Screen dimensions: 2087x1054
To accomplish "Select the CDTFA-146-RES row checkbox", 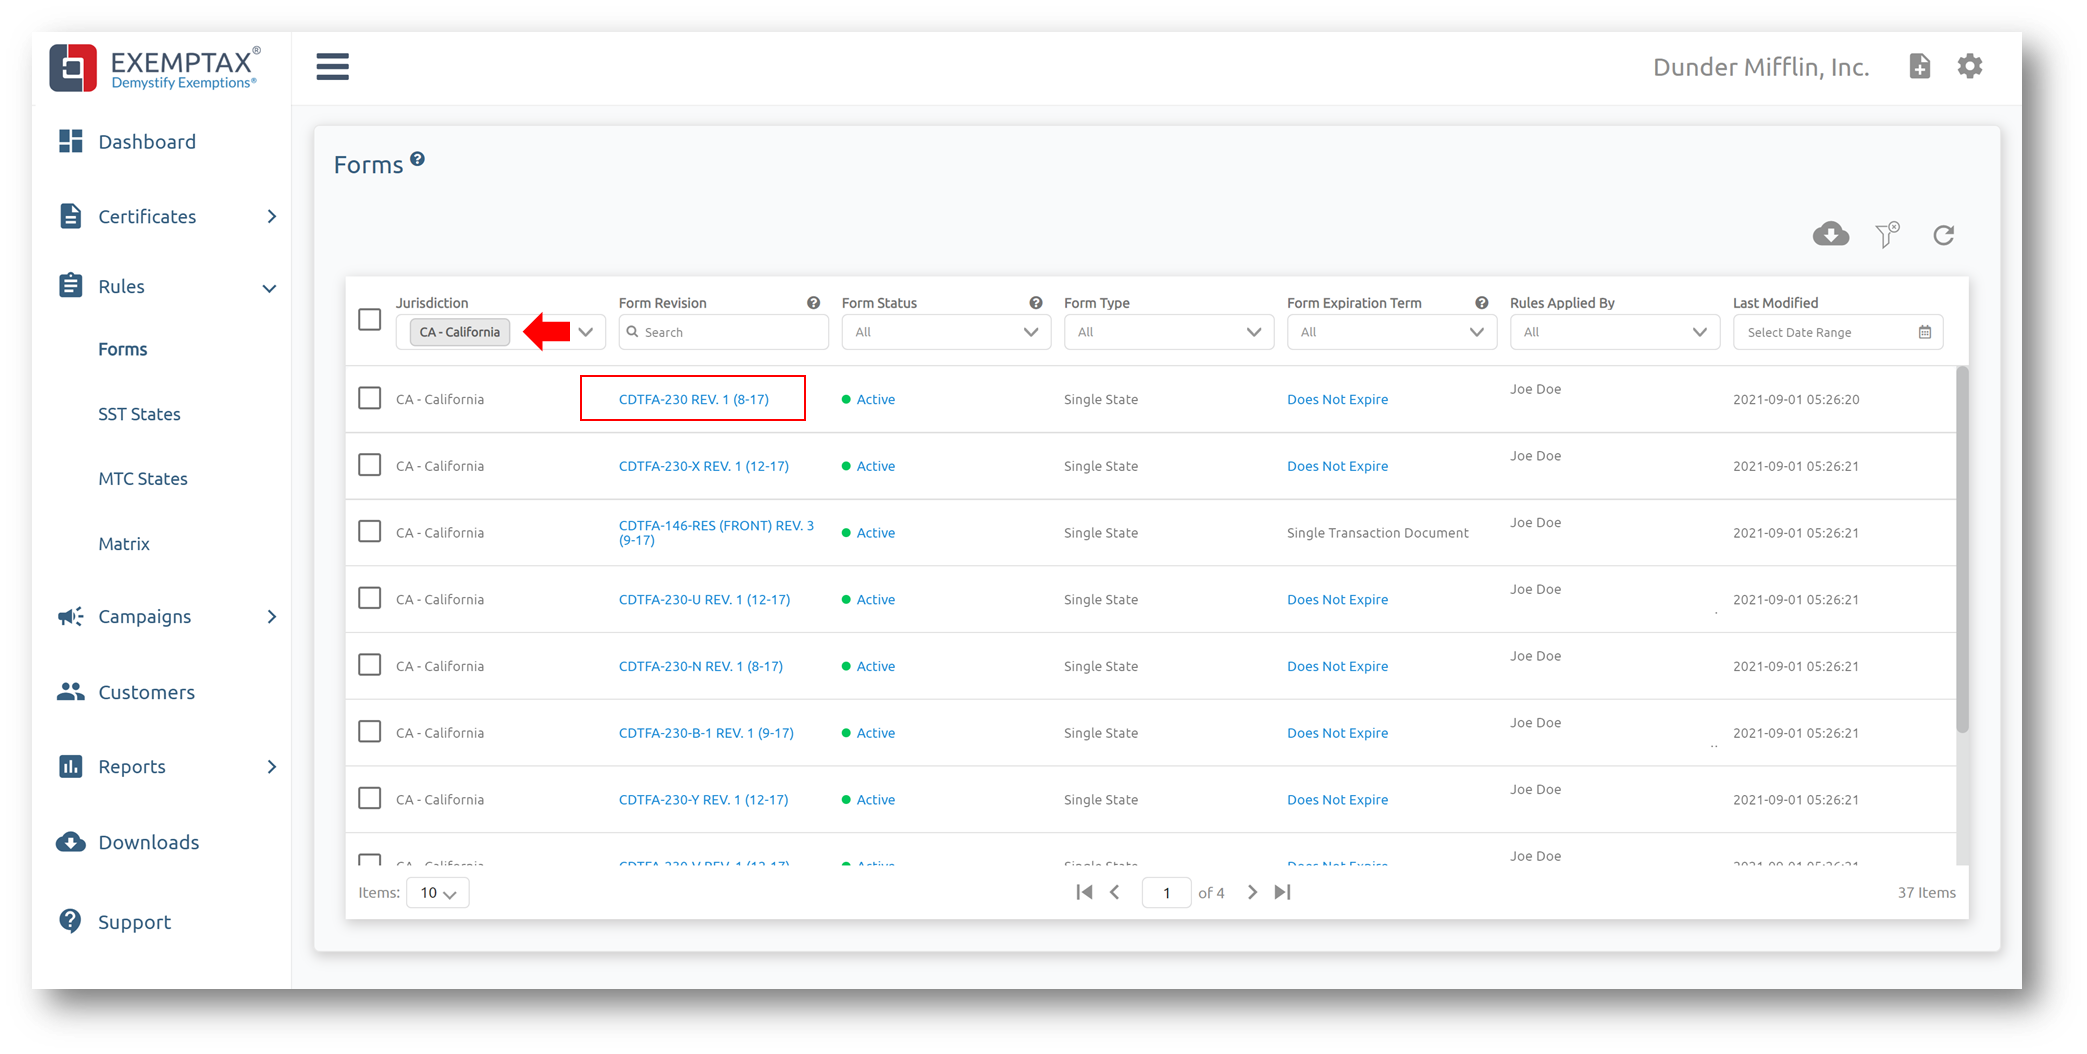I will point(369,531).
